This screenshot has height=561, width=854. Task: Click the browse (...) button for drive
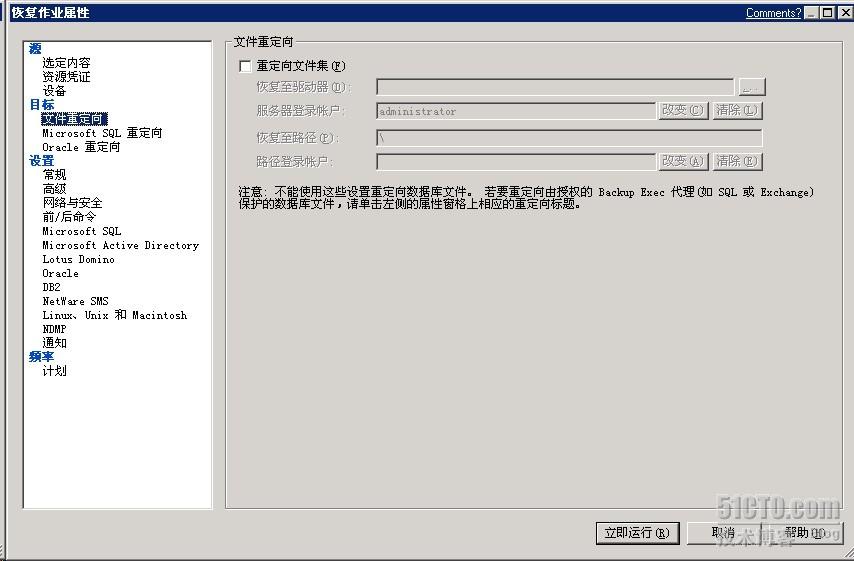tap(752, 87)
